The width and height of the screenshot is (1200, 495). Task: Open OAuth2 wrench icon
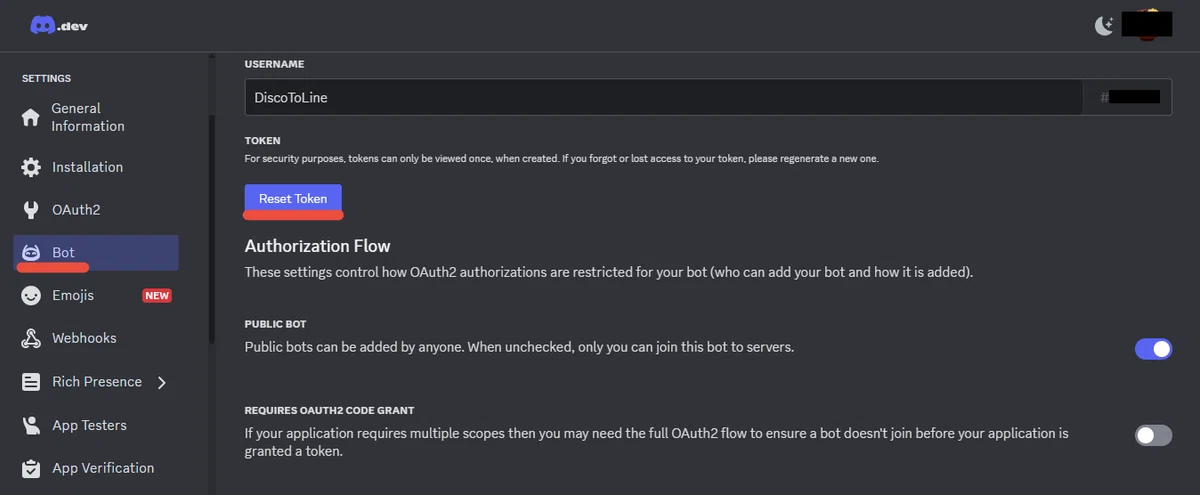coord(31,210)
